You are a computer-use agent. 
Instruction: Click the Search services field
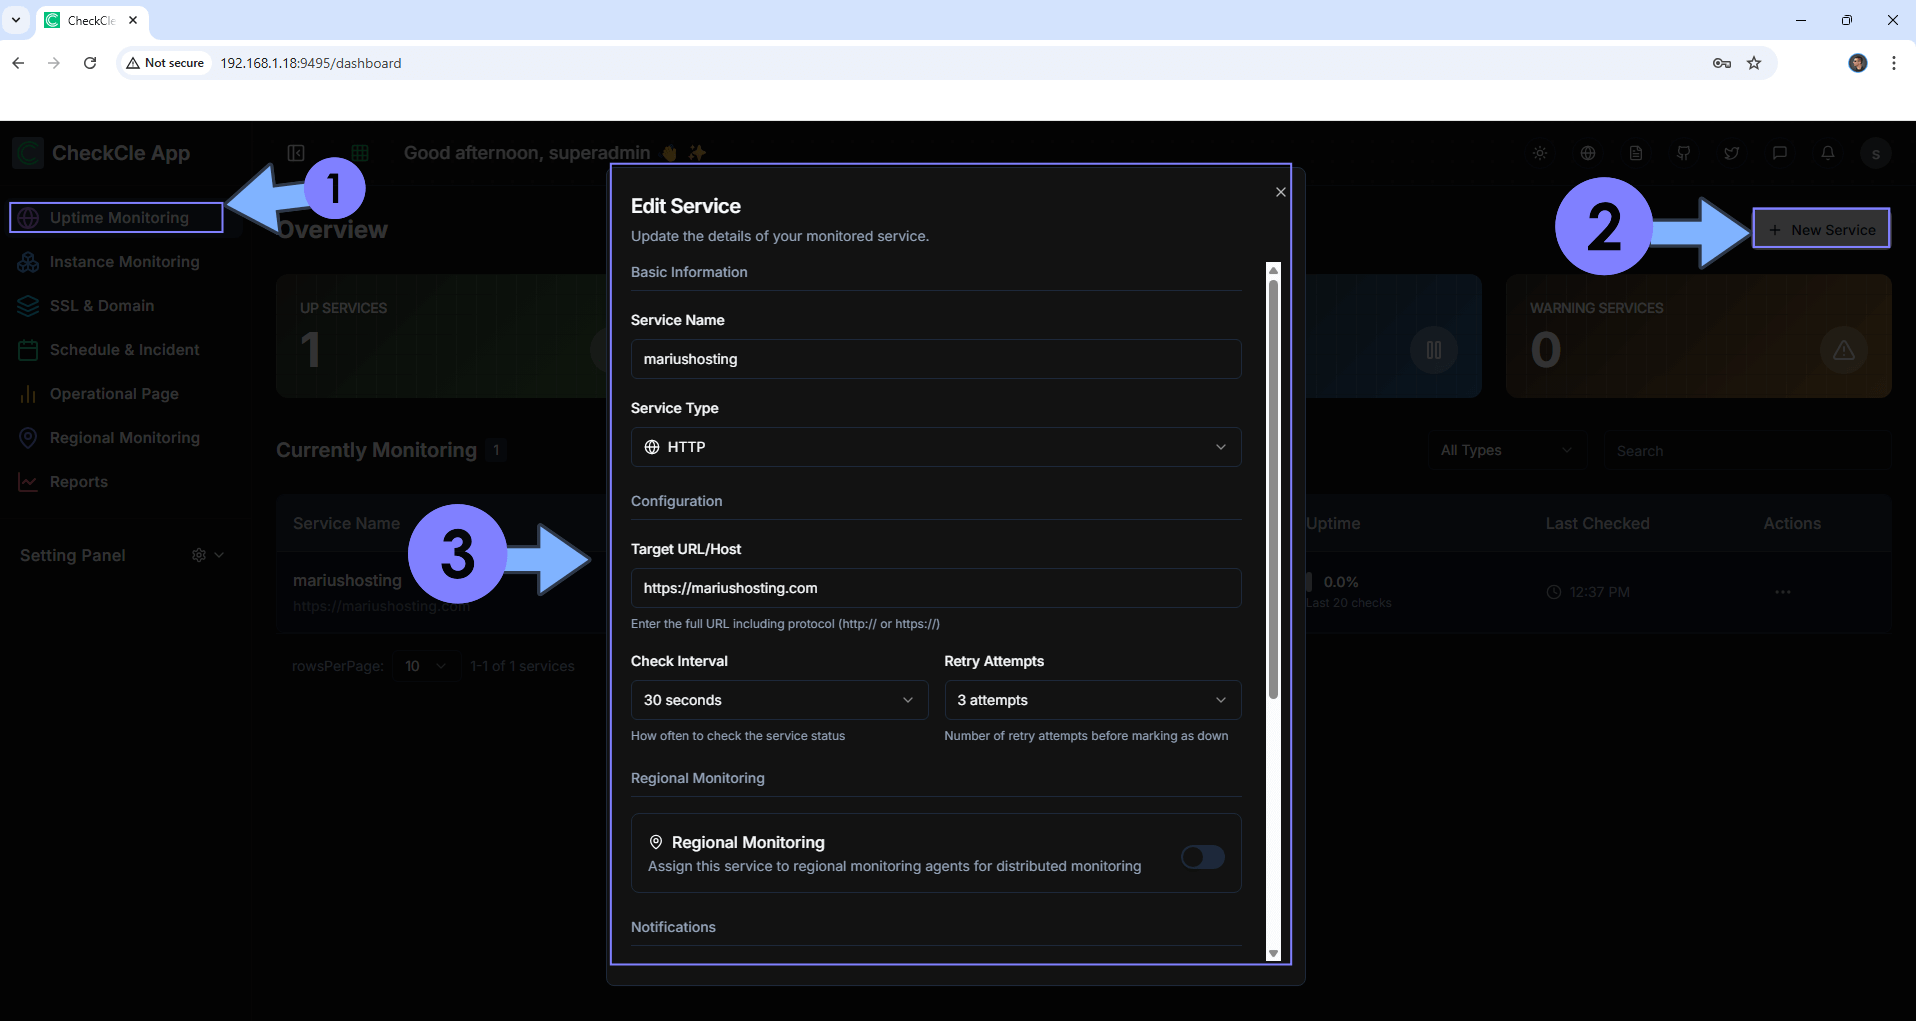click(1747, 451)
